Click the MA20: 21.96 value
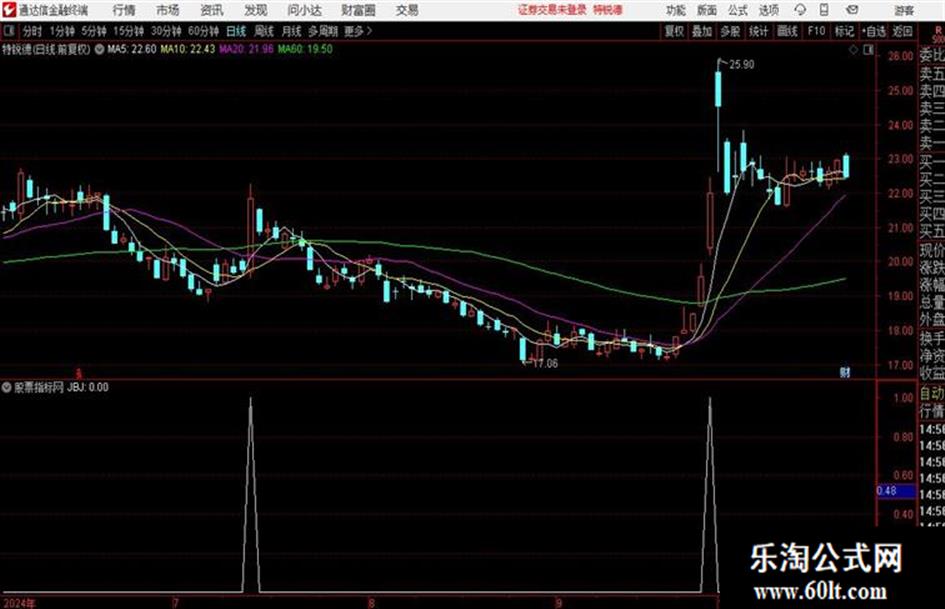The width and height of the screenshot is (945, 609). 246,49
